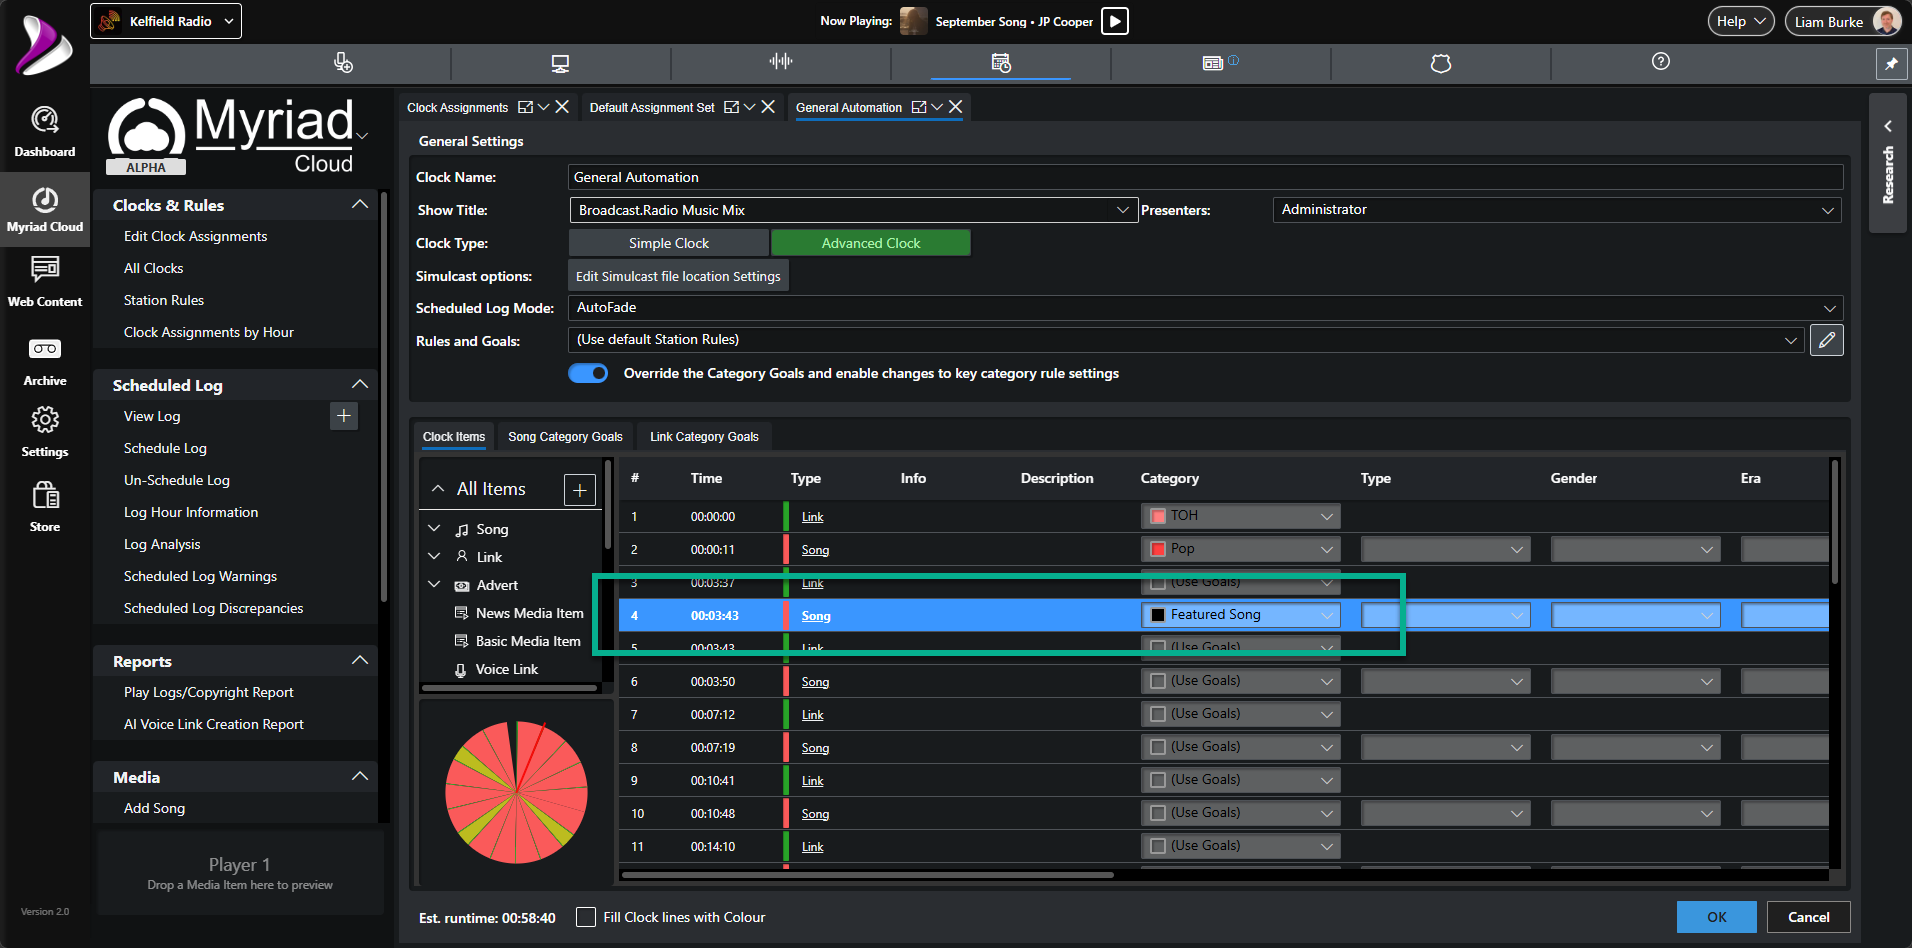Collapse the Scheduled Log section

360,385
